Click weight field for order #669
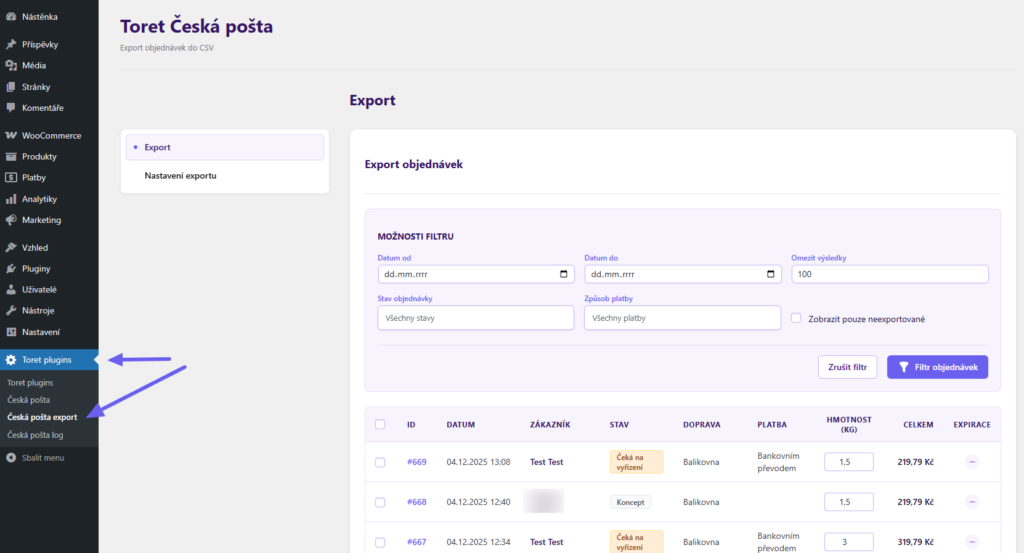The width and height of the screenshot is (1024, 553). coord(849,462)
